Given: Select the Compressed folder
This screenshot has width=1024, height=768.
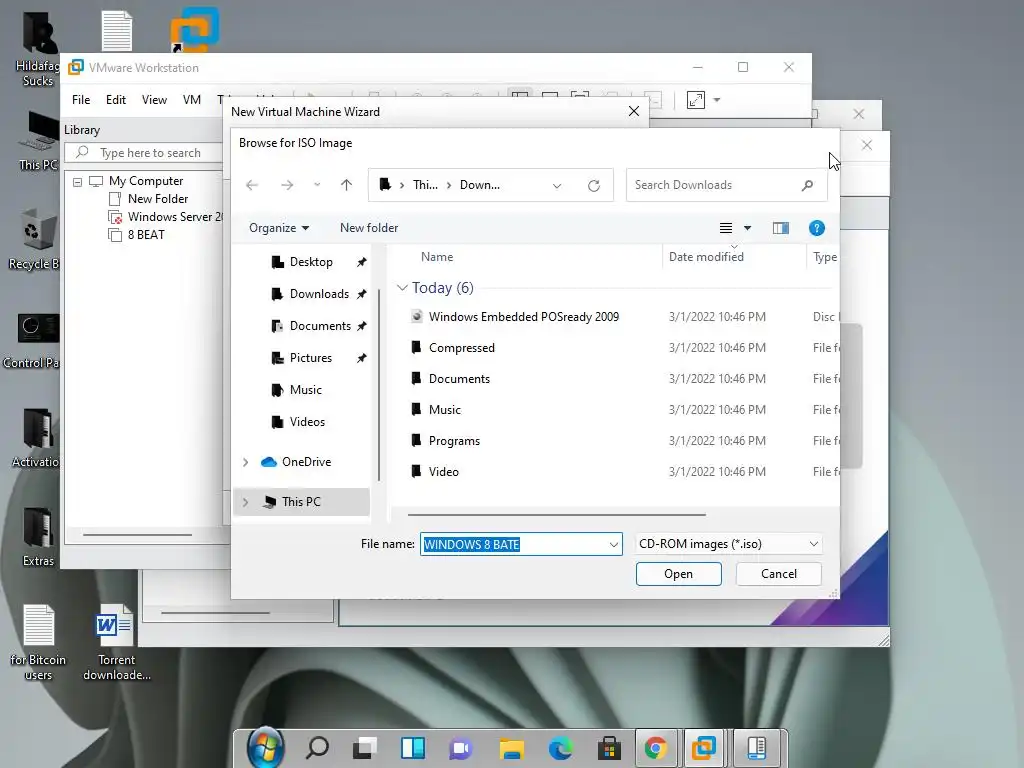Looking at the screenshot, I should (461, 348).
